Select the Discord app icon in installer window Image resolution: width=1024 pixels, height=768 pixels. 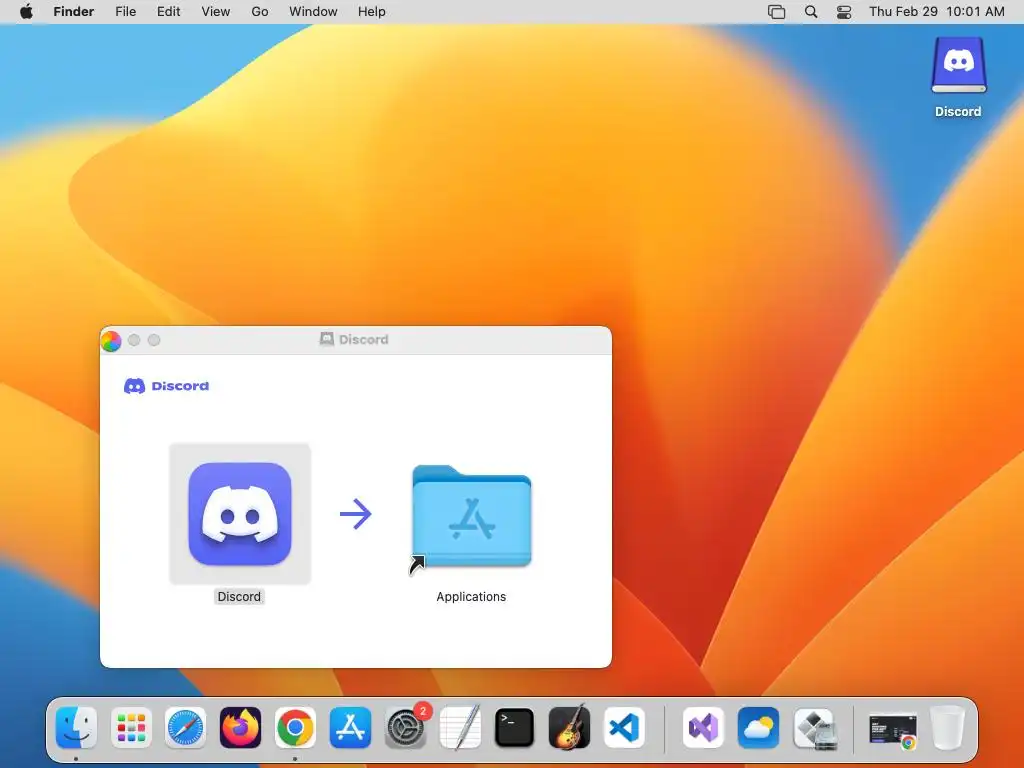pos(240,514)
